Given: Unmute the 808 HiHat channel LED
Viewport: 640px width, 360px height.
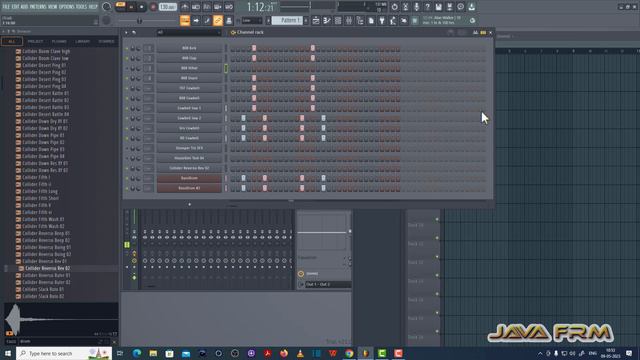Looking at the screenshot, I should (127, 69).
